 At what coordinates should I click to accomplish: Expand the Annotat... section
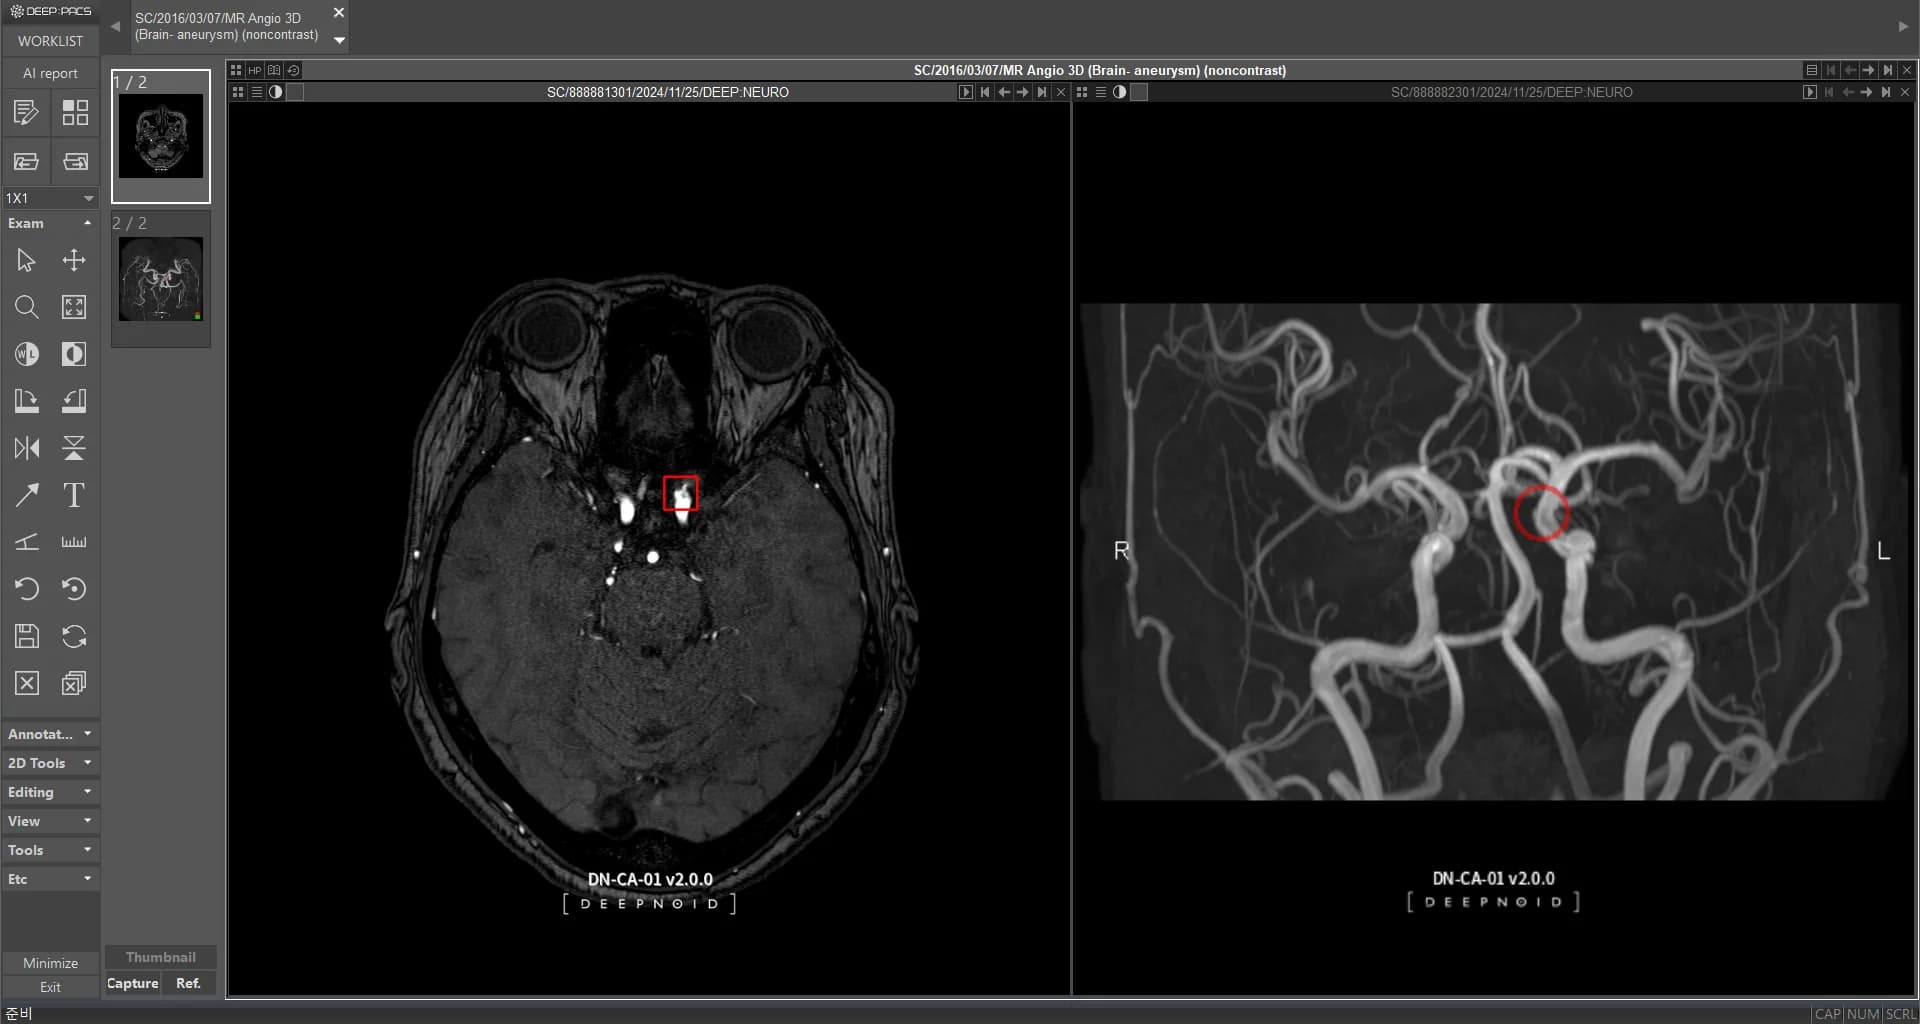click(50, 734)
